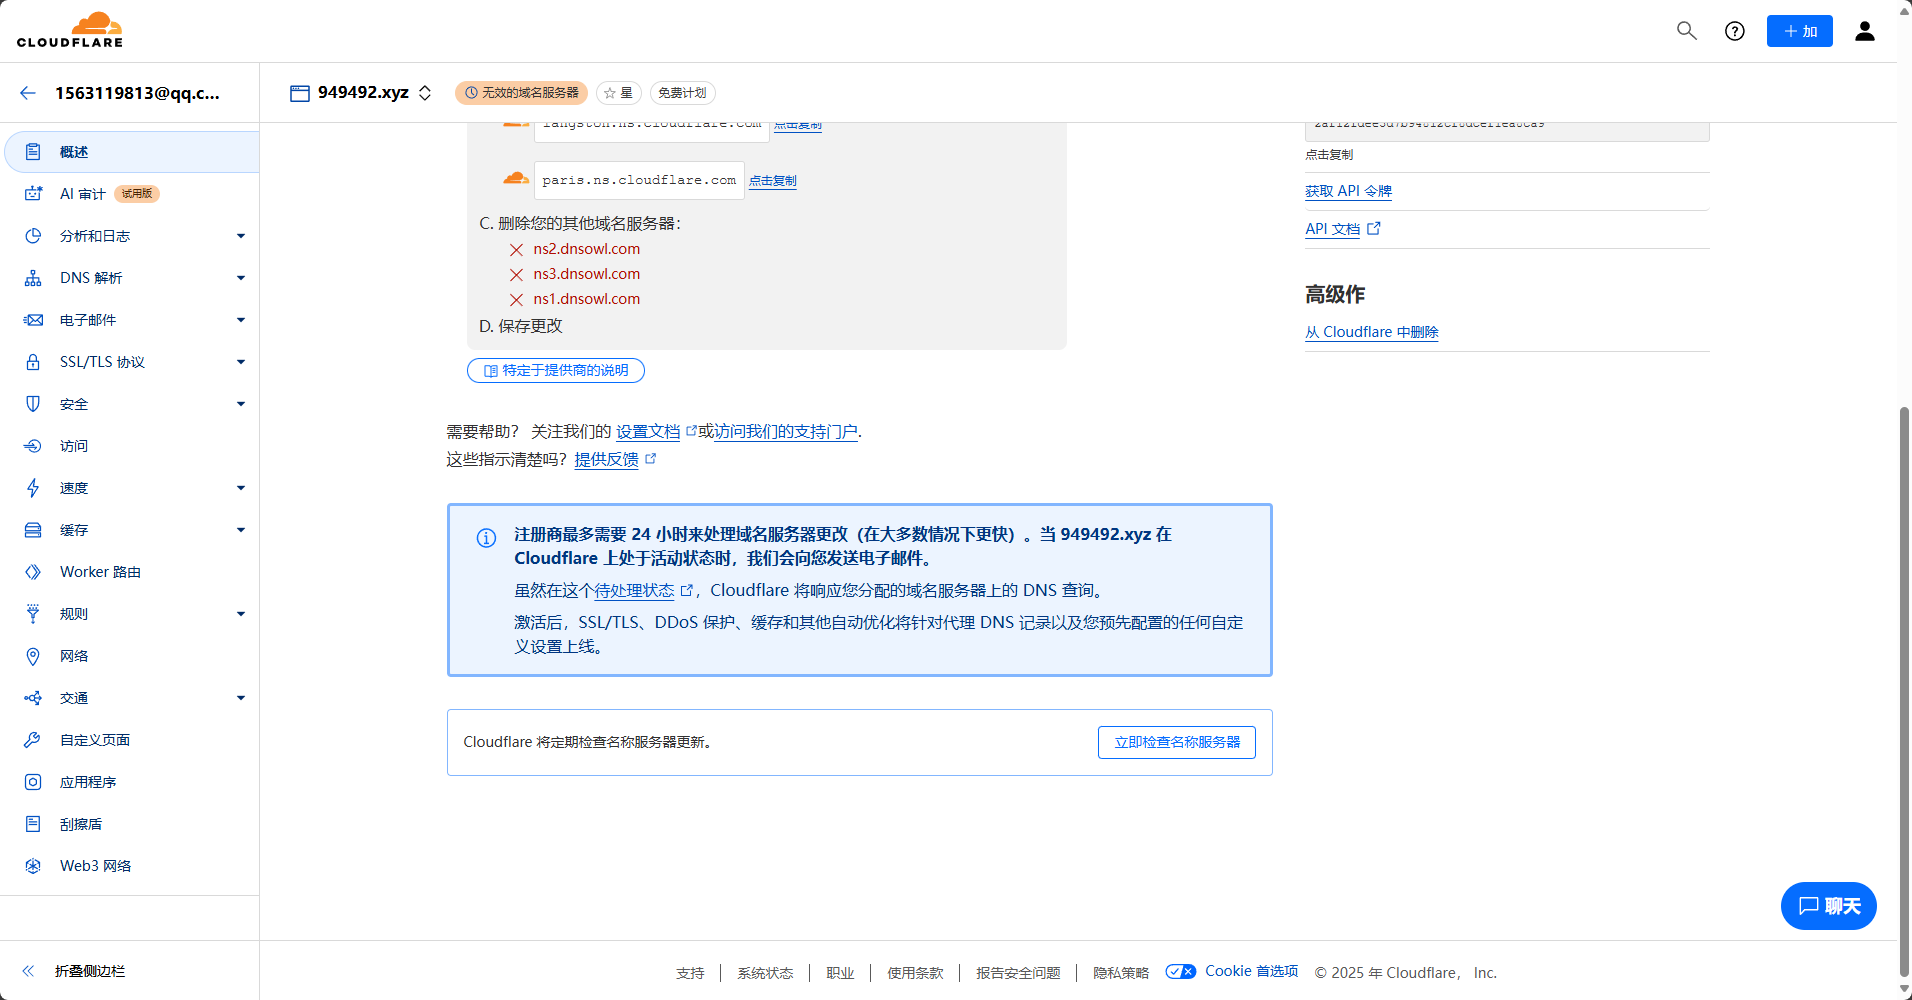Click the SSL/TLS lock icon
Screen dimensions: 1912x1000
[33, 362]
